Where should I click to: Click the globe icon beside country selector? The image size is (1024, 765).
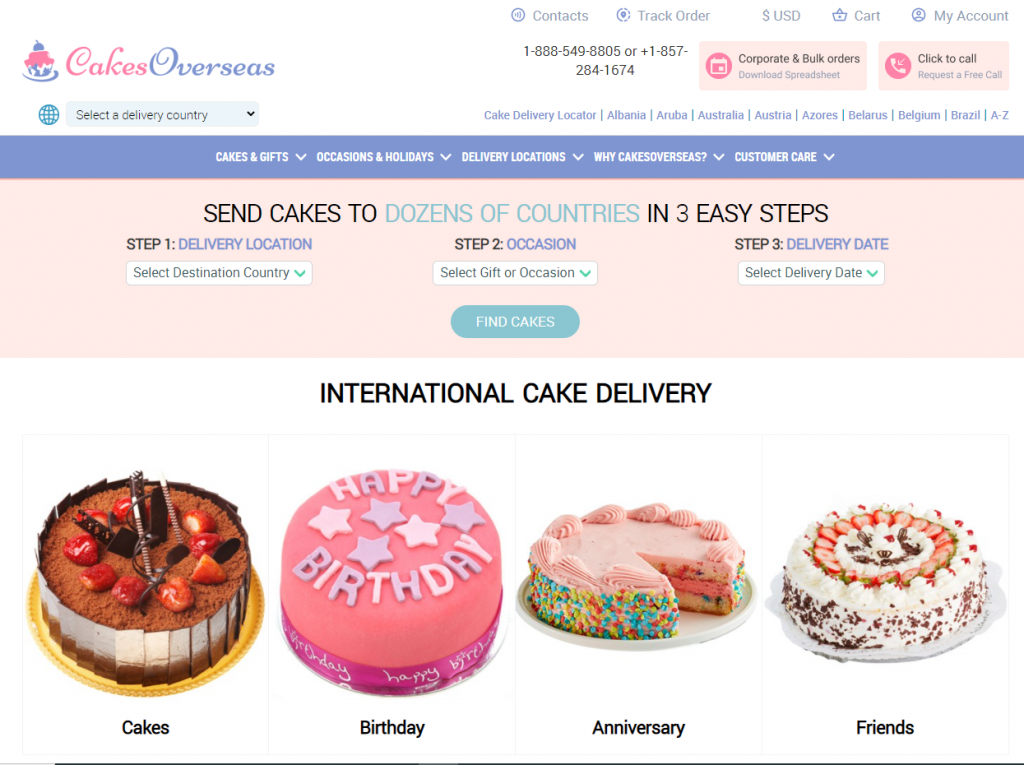tap(48, 114)
